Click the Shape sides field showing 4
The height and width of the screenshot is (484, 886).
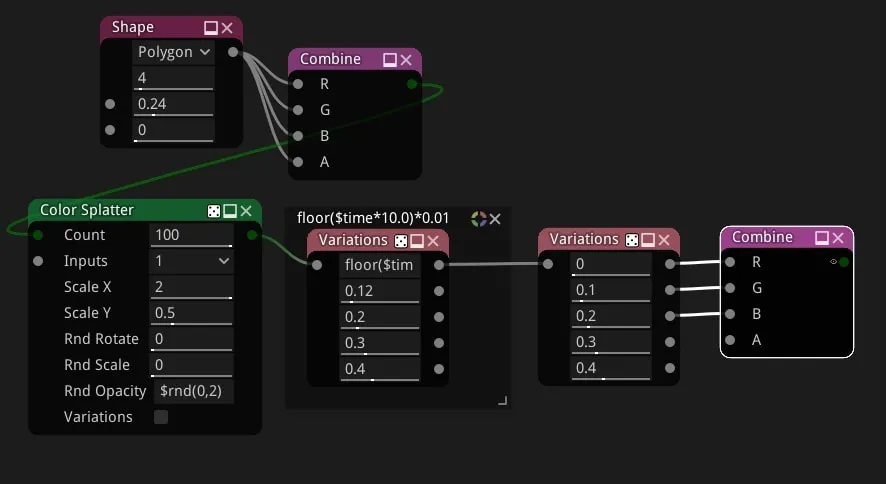[x=173, y=78]
